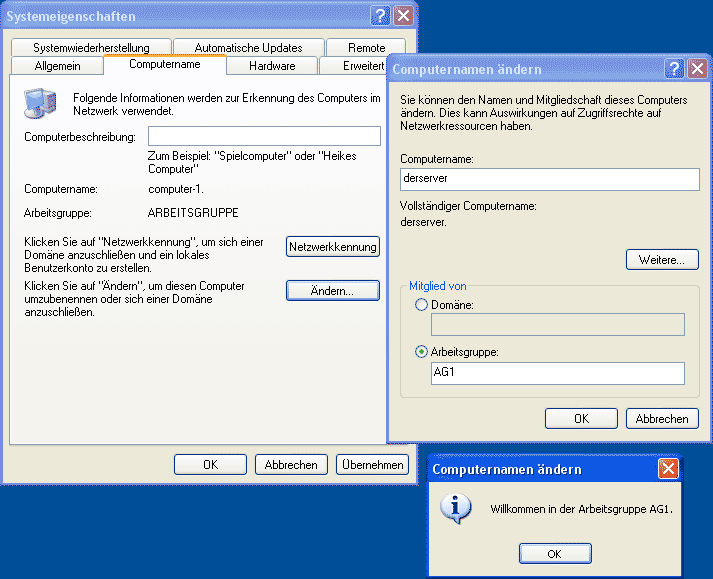Select the Domäne radio button
Image resolution: width=713 pixels, height=579 pixels.
[x=420, y=304]
